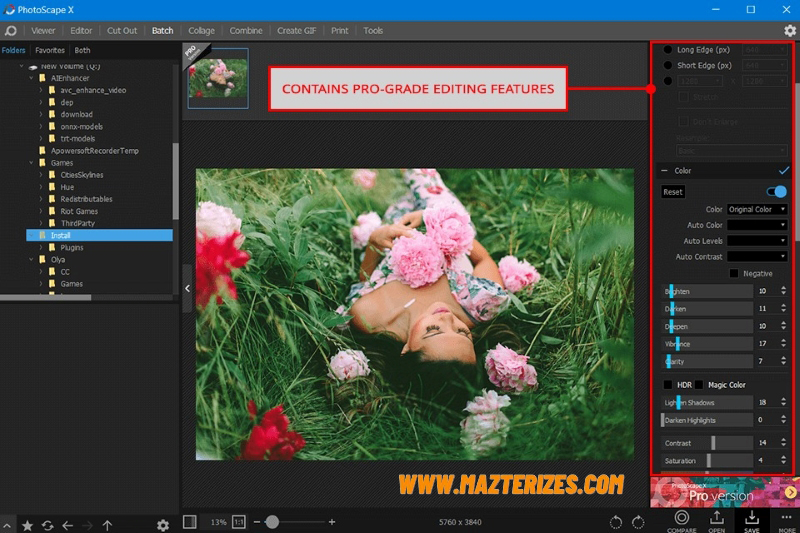
Task: Enable the Magic Color checkbox
Action: (699, 385)
